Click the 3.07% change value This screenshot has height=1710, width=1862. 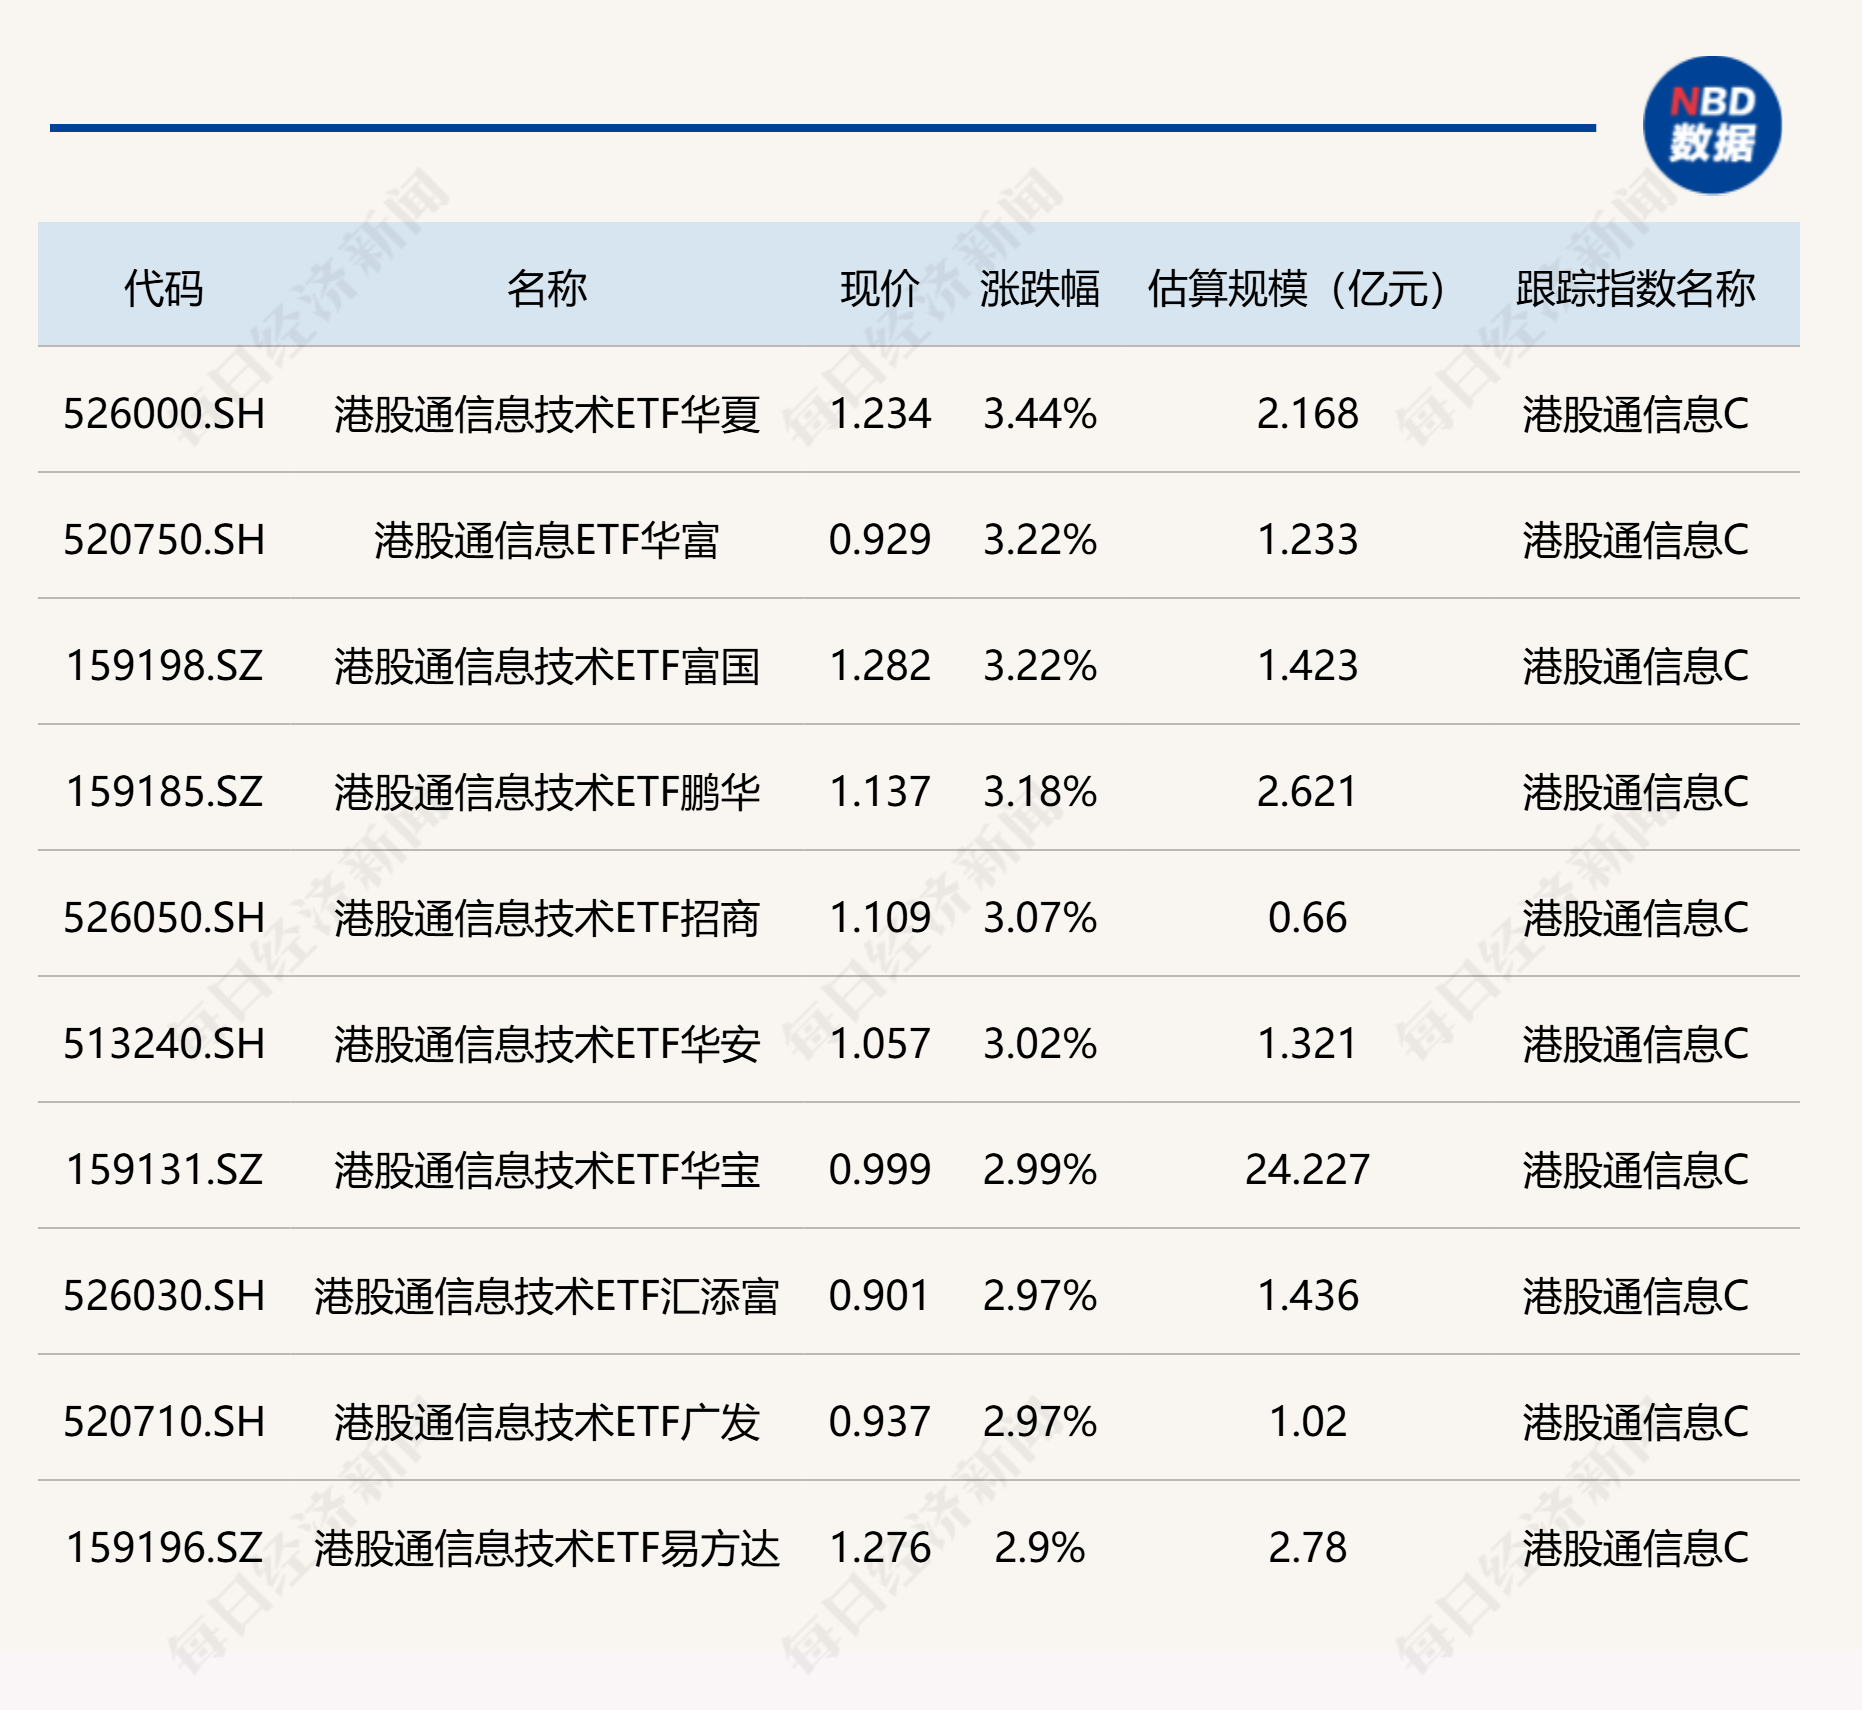(1040, 918)
